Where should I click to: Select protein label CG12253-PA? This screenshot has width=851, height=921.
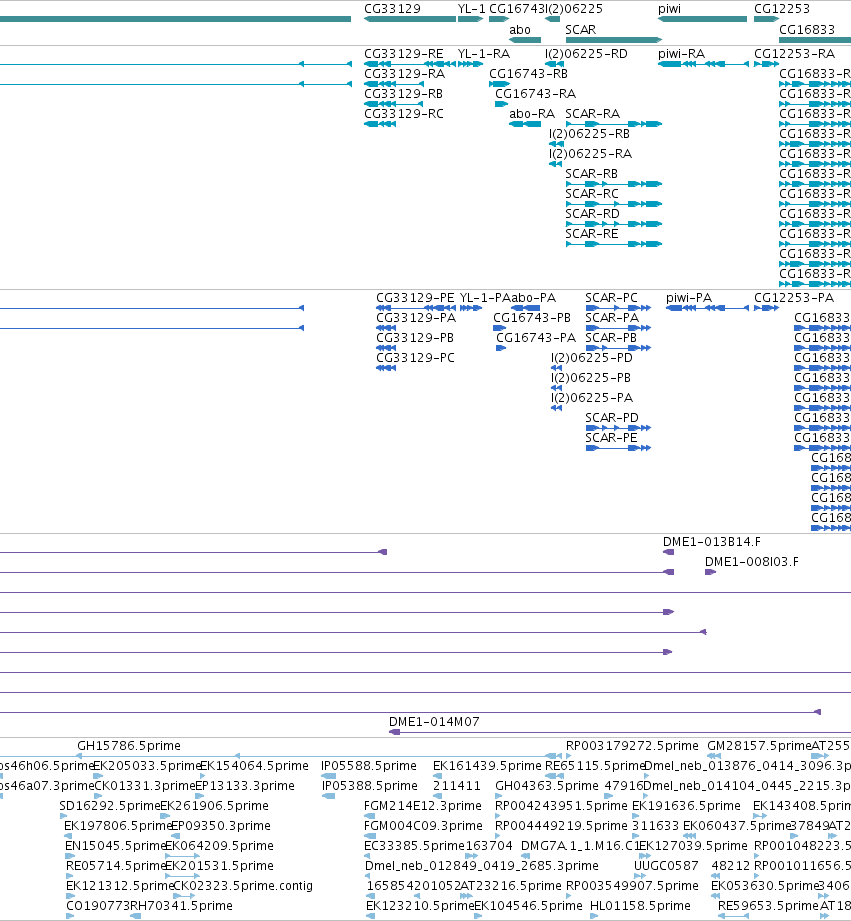tap(794, 298)
